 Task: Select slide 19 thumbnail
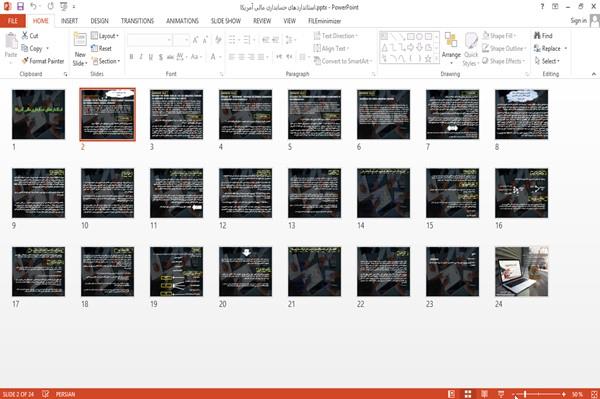[176, 272]
